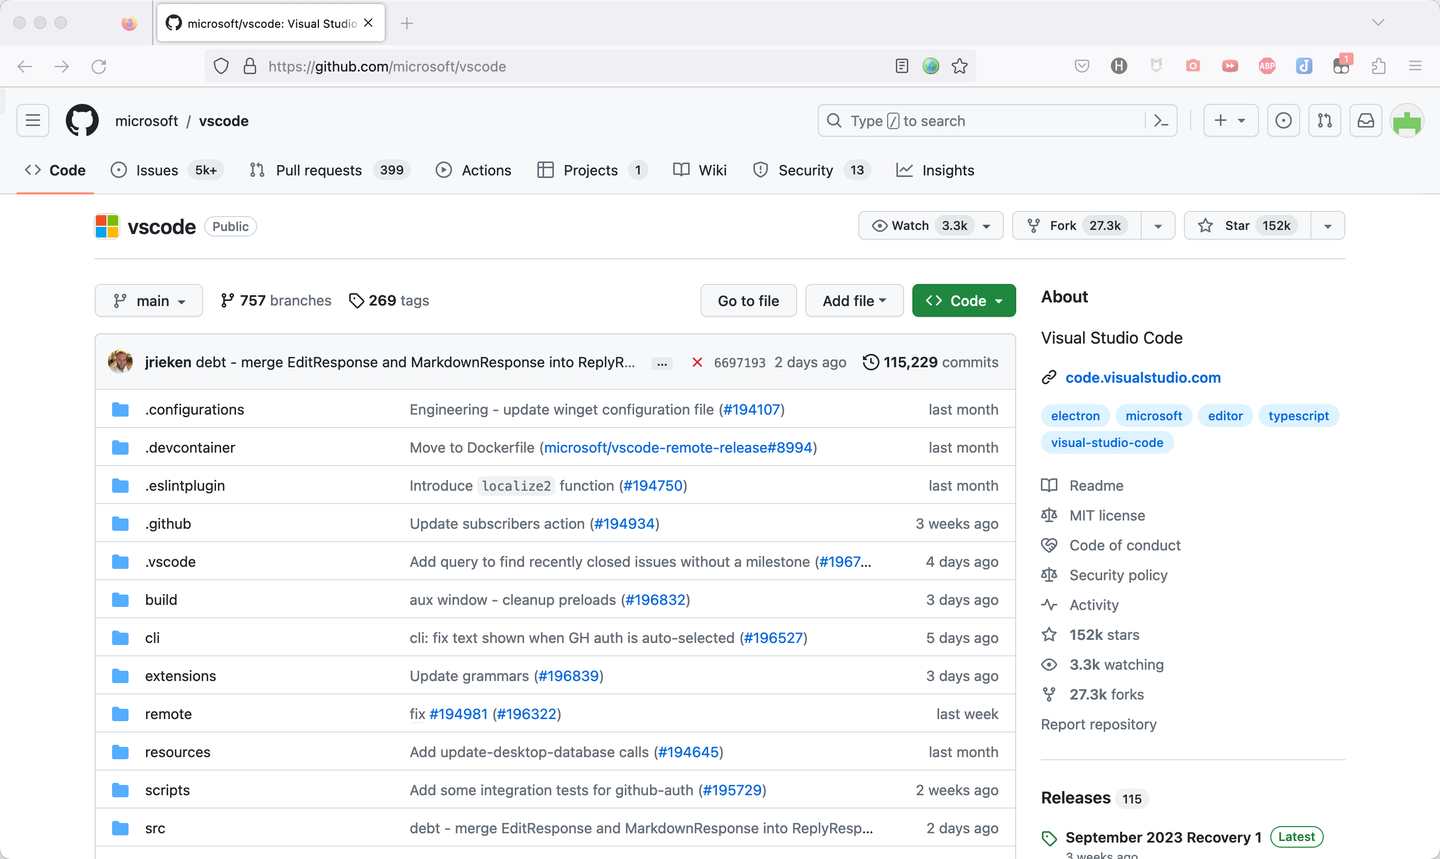Open the Issues icon in GitHub header

click(1283, 121)
